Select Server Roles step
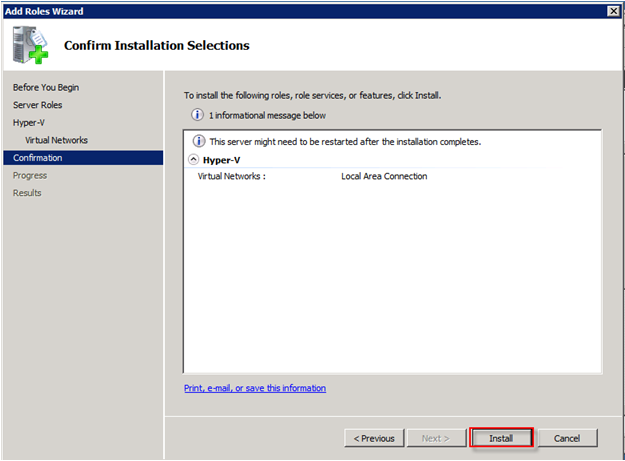This screenshot has height=461, width=625. 37,105
